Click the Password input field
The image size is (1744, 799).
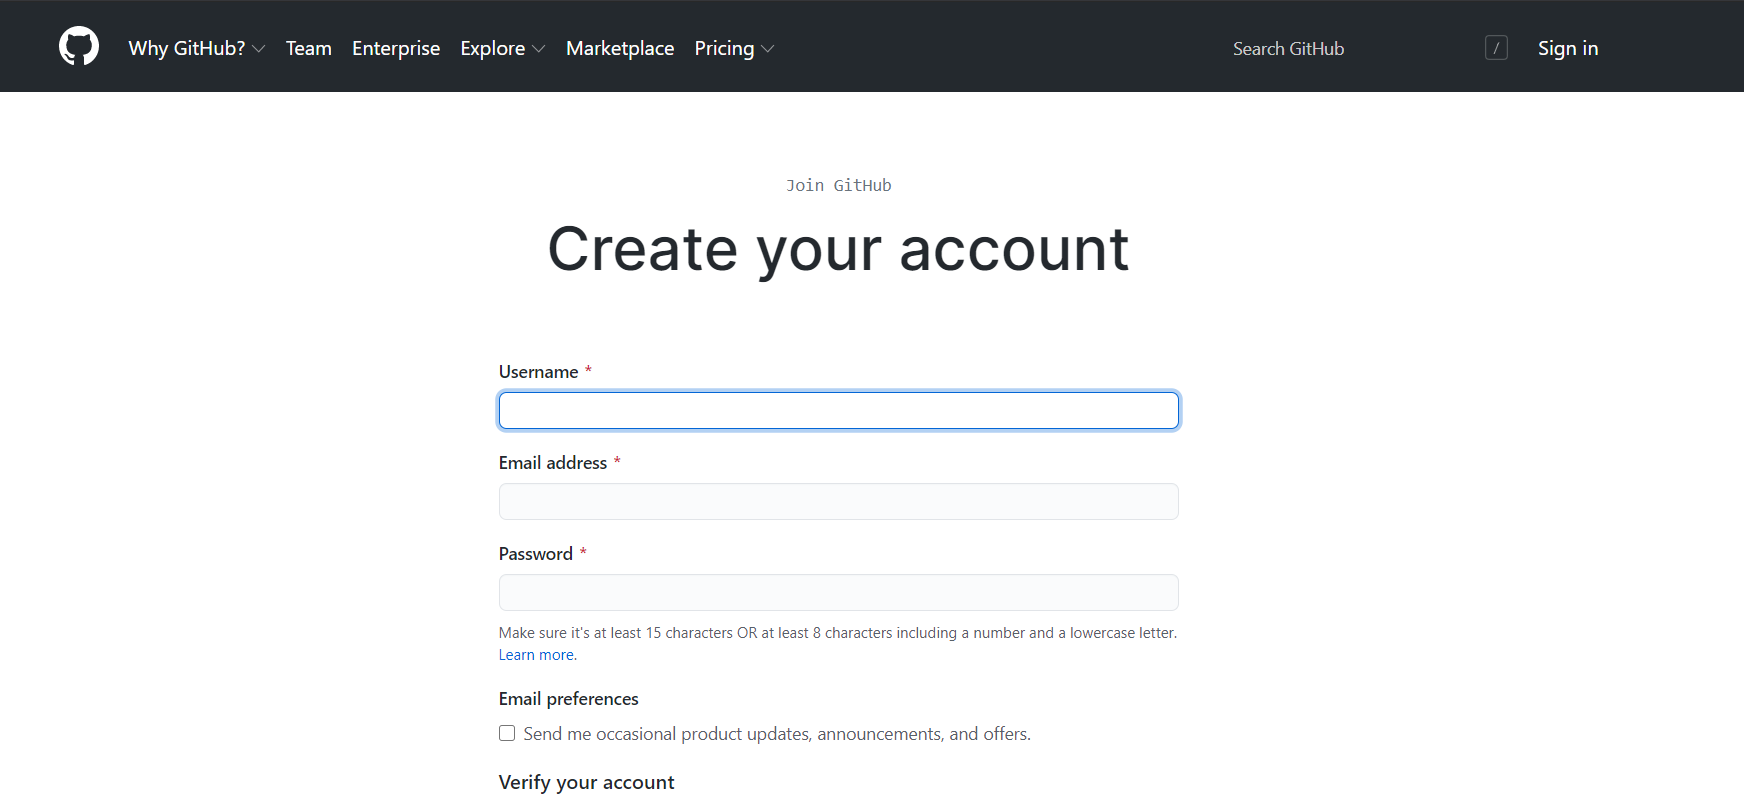click(x=839, y=593)
